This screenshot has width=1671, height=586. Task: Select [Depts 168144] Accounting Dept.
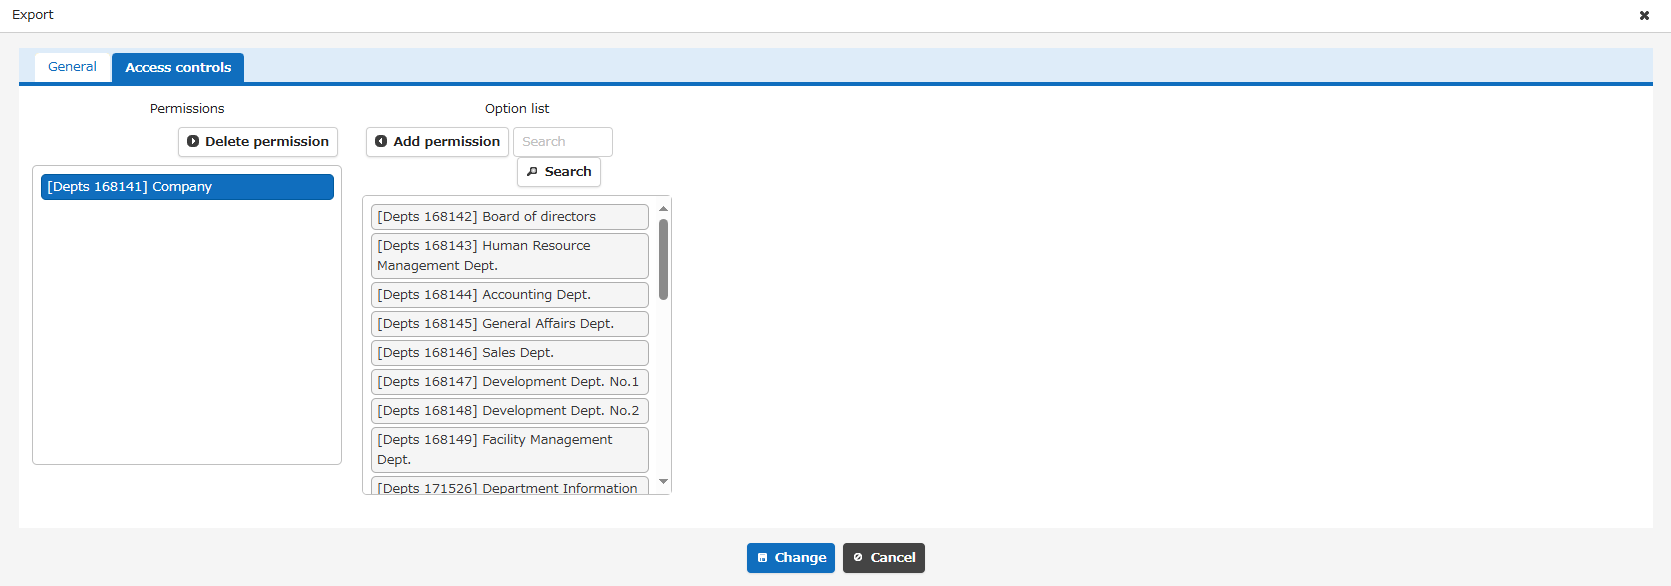(x=510, y=295)
